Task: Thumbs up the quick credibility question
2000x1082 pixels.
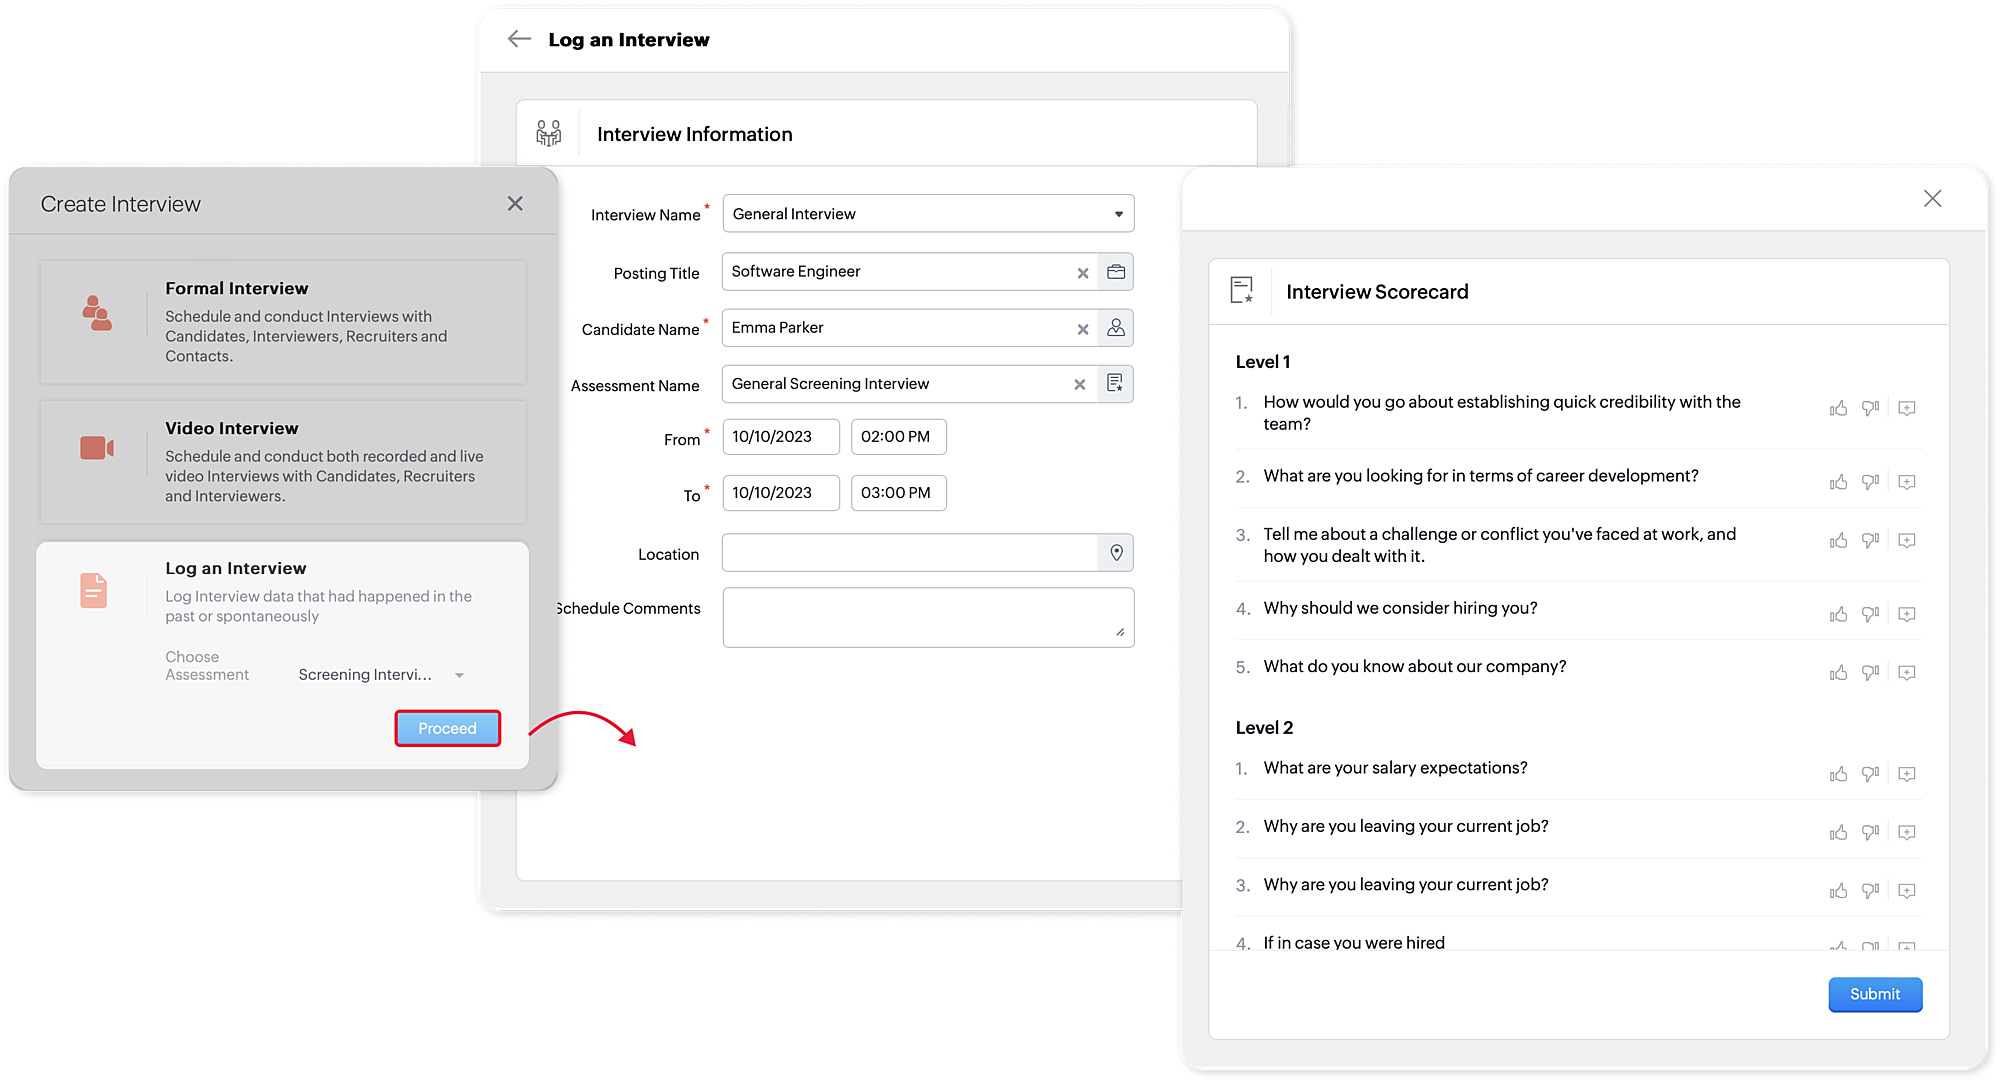Action: coord(1838,409)
